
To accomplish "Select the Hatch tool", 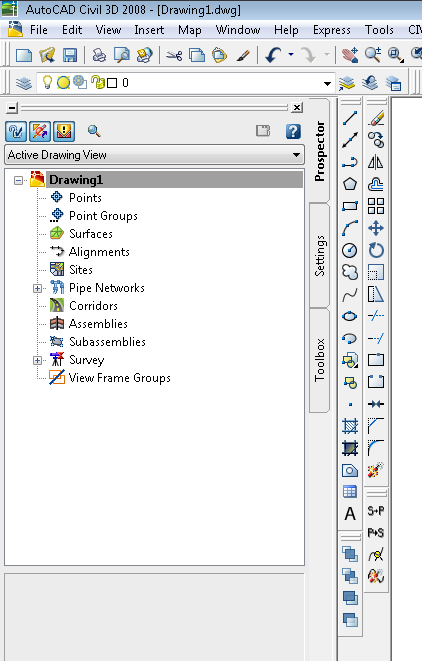I will pos(350,426).
